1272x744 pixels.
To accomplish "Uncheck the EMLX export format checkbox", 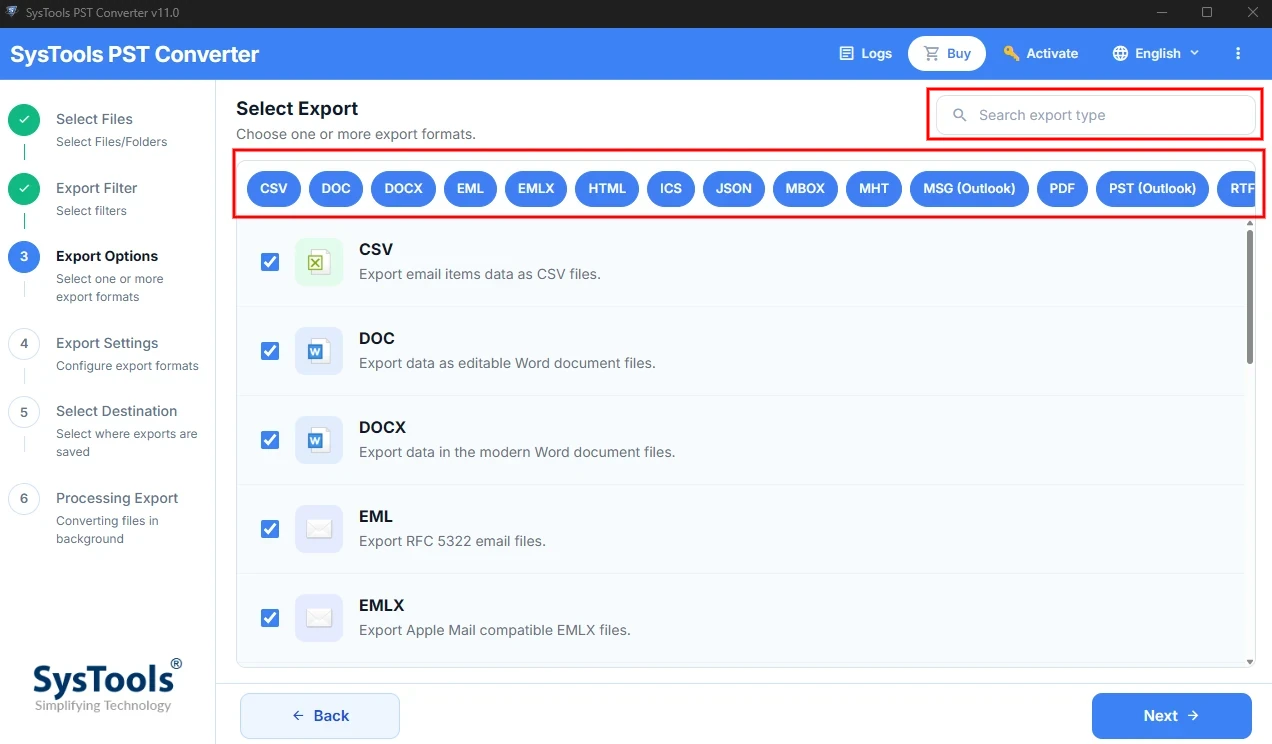I will coord(270,618).
